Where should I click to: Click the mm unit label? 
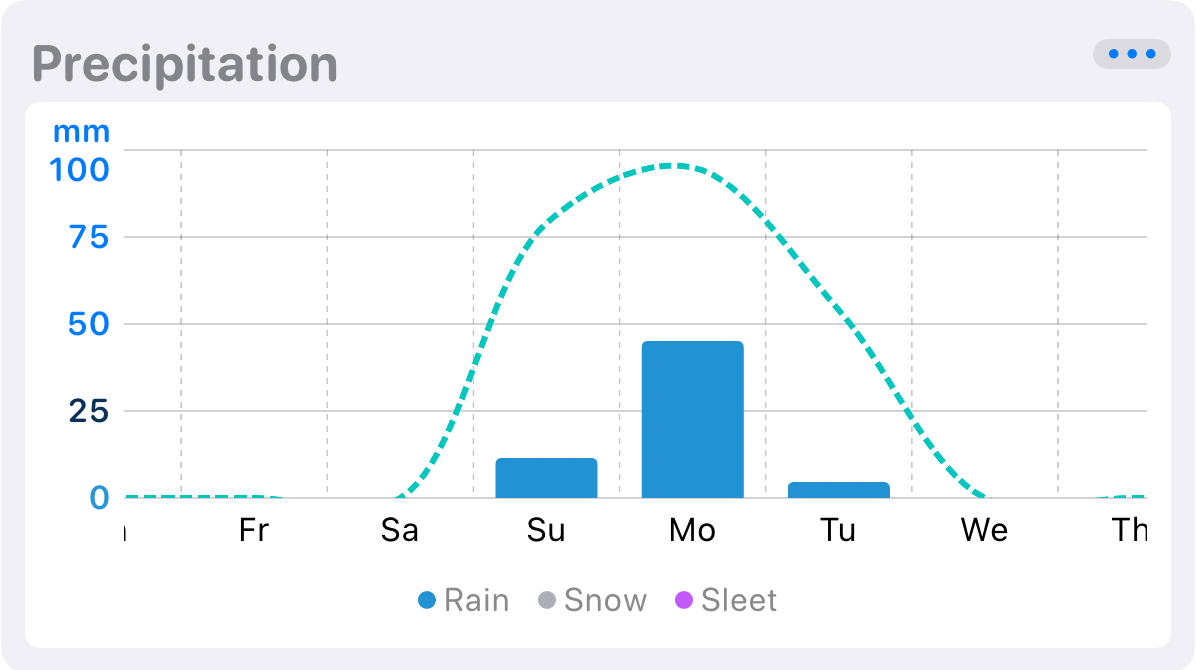[81, 132]
